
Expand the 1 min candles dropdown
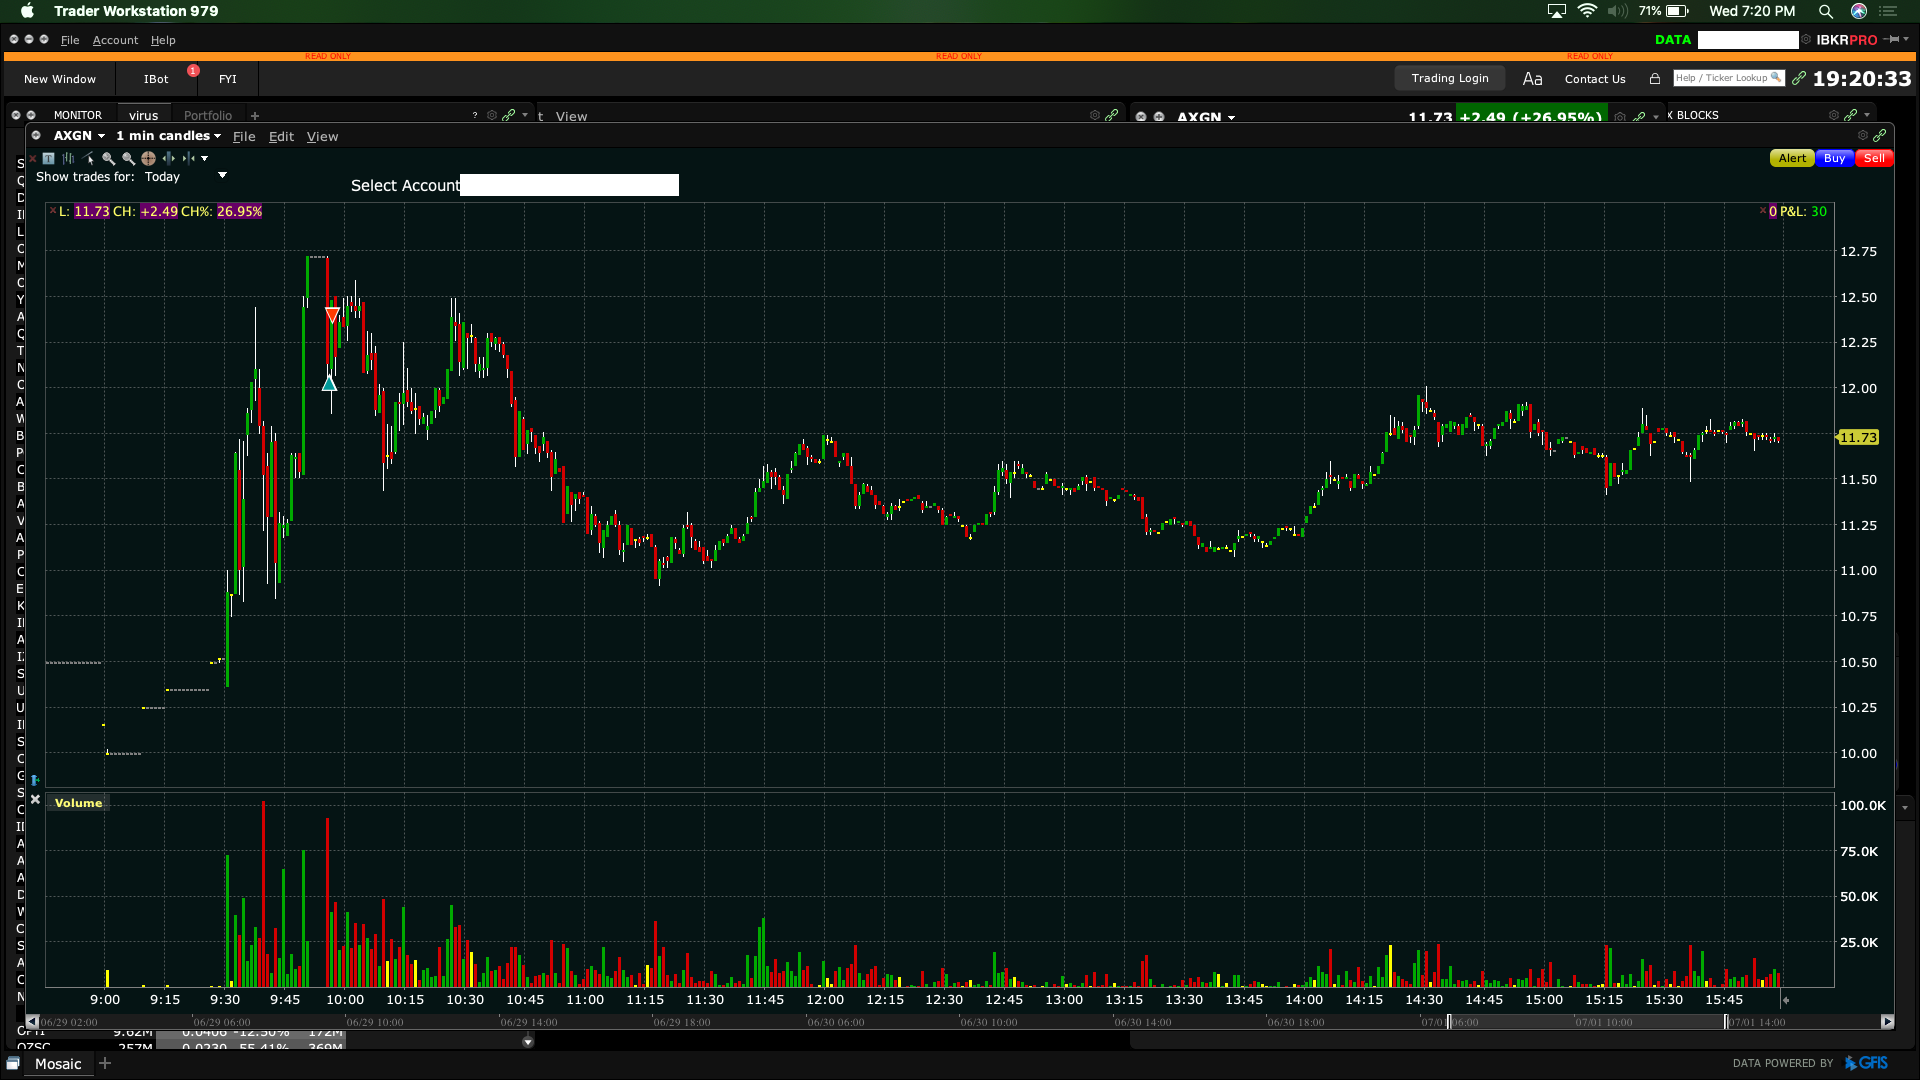168,136
